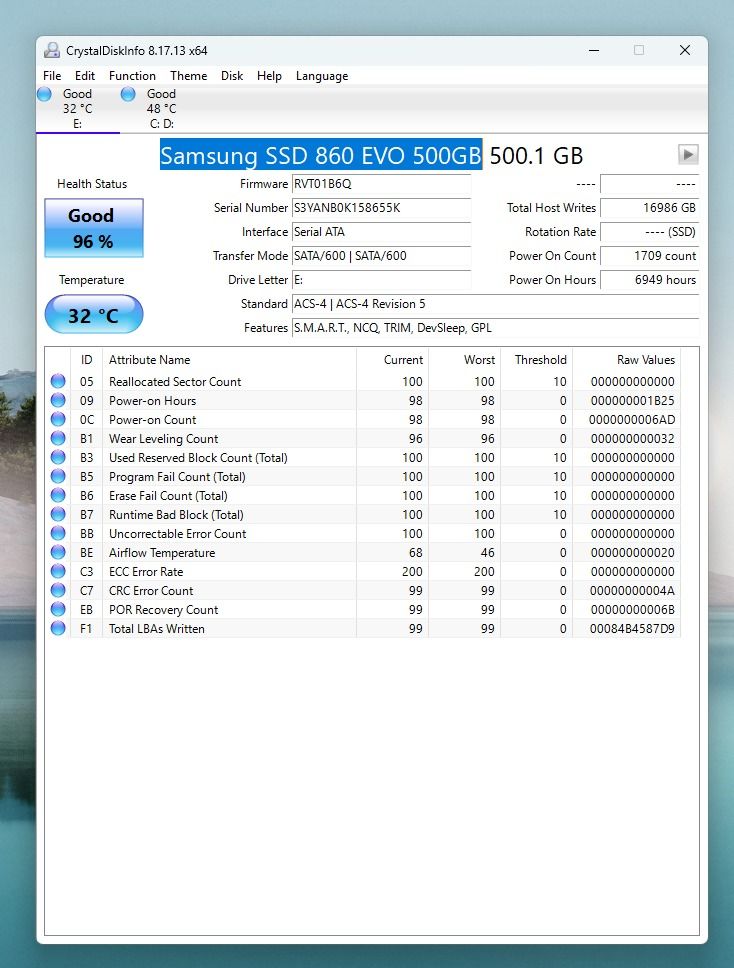Screen dimensions: 734x968
Task: Click status orb of Power-on Hours row
Action: click(58, 400)
